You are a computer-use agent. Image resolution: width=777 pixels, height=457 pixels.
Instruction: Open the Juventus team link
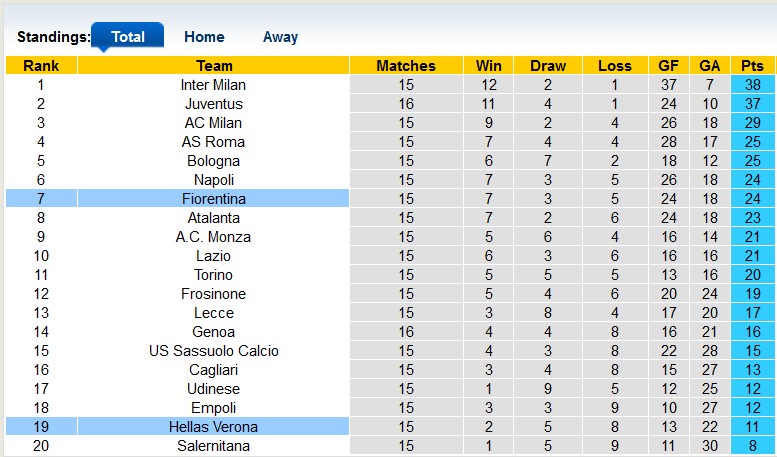pos(214,104)
